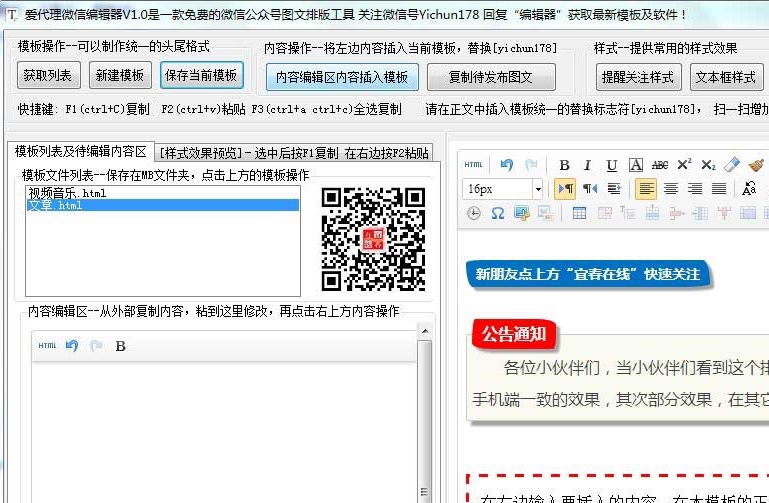Open 文本框样式 styles

[x=726, y=77]
